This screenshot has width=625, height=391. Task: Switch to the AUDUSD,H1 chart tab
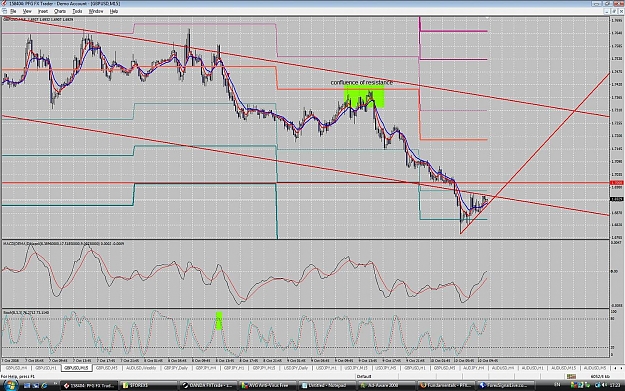click(x=533, y=368)
